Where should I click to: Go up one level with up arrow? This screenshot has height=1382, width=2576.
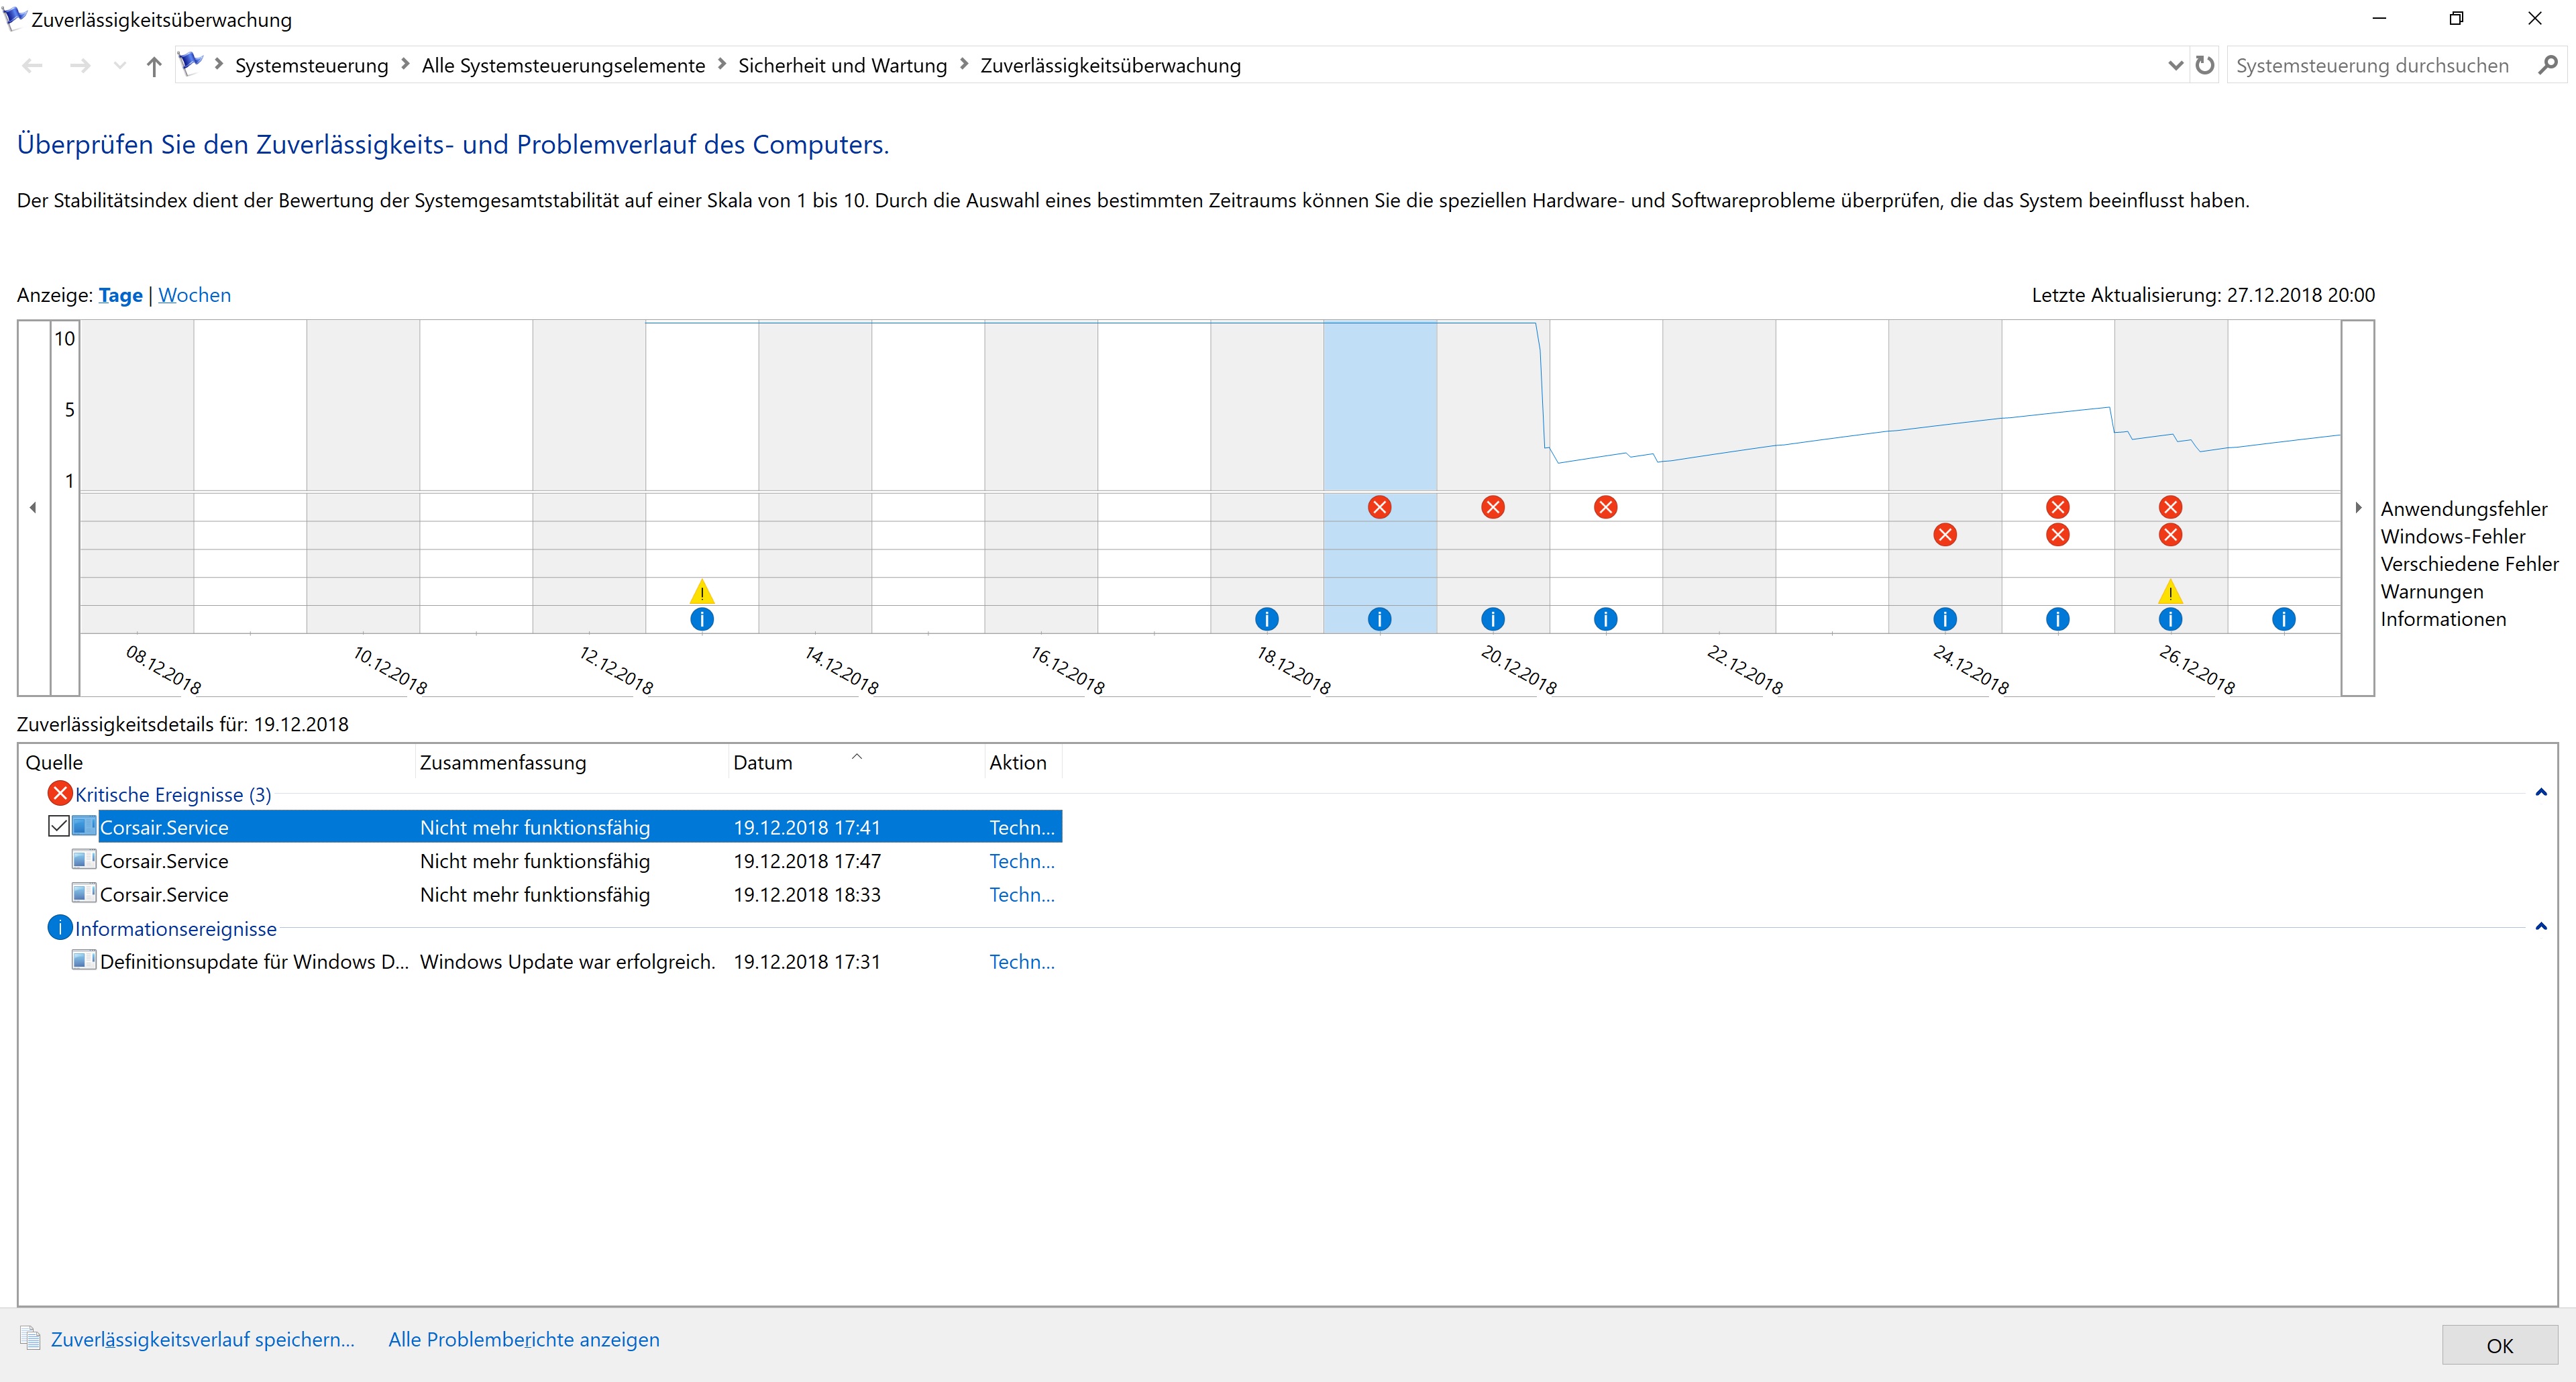pos(153,66)
